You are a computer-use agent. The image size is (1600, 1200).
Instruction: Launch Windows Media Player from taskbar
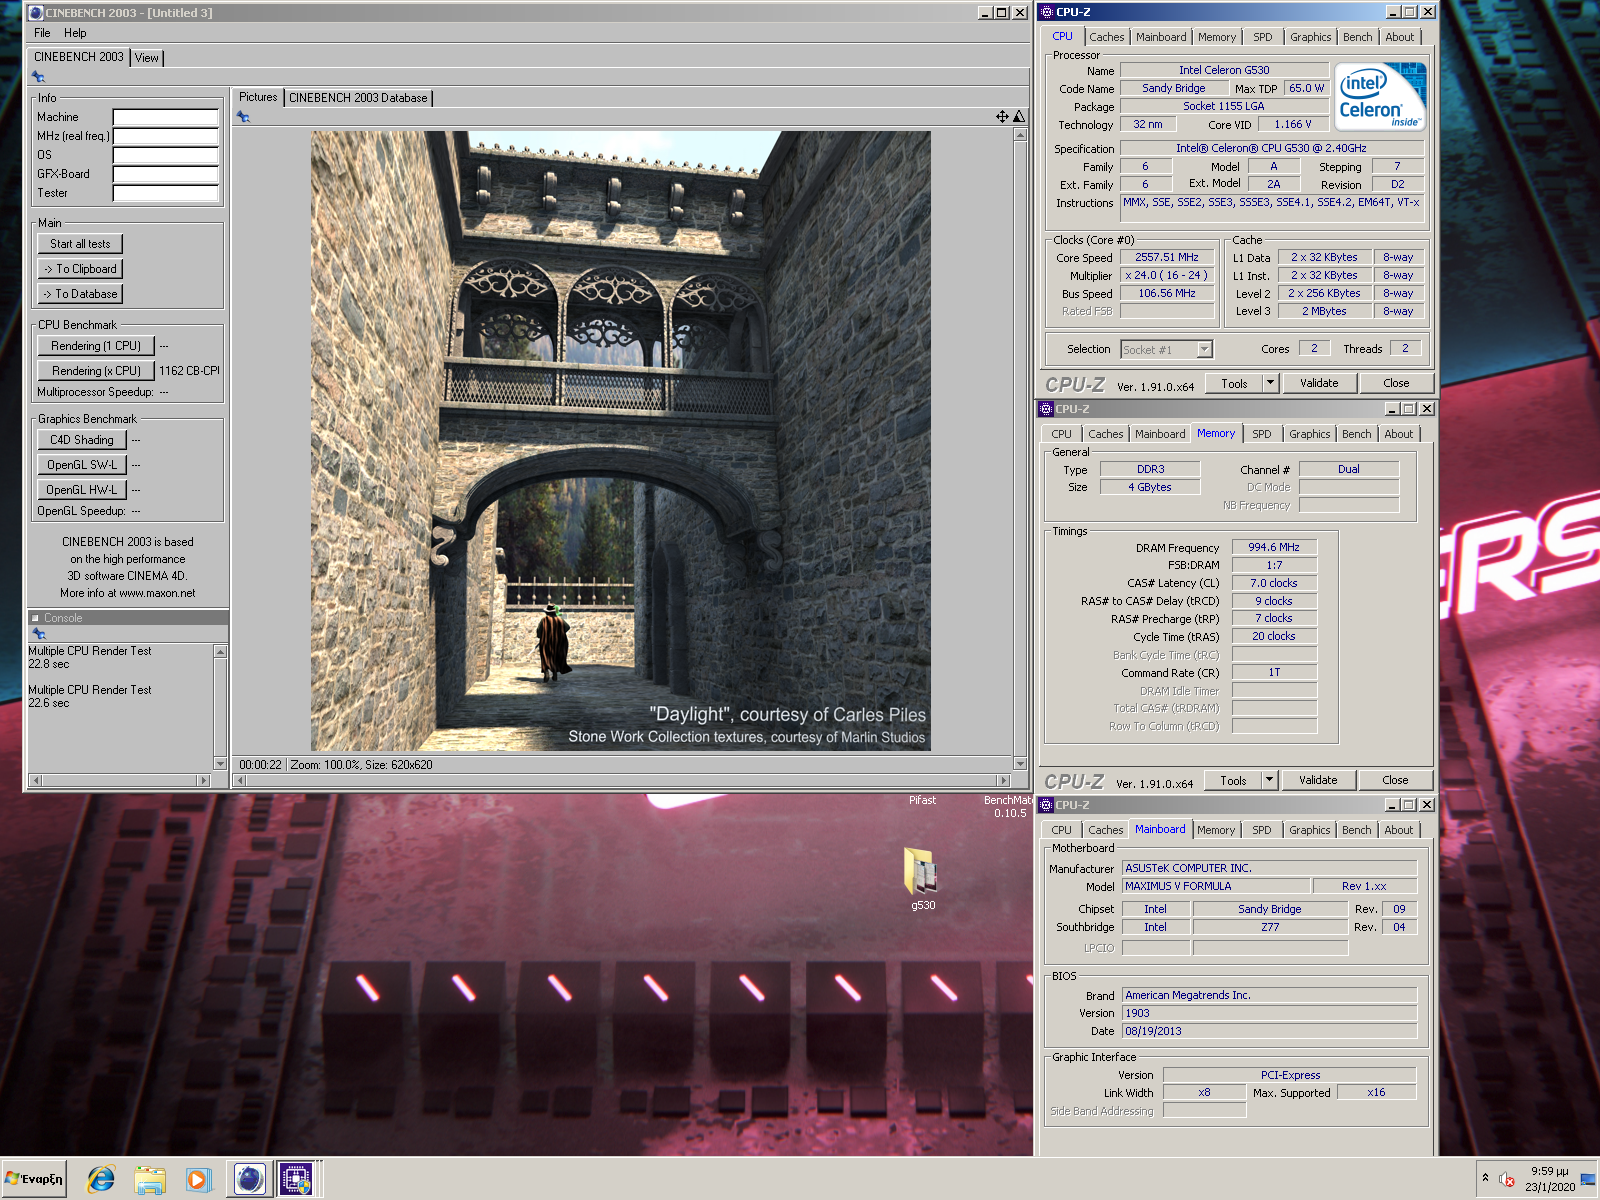pyautogui.click(x=198, y=1180)
